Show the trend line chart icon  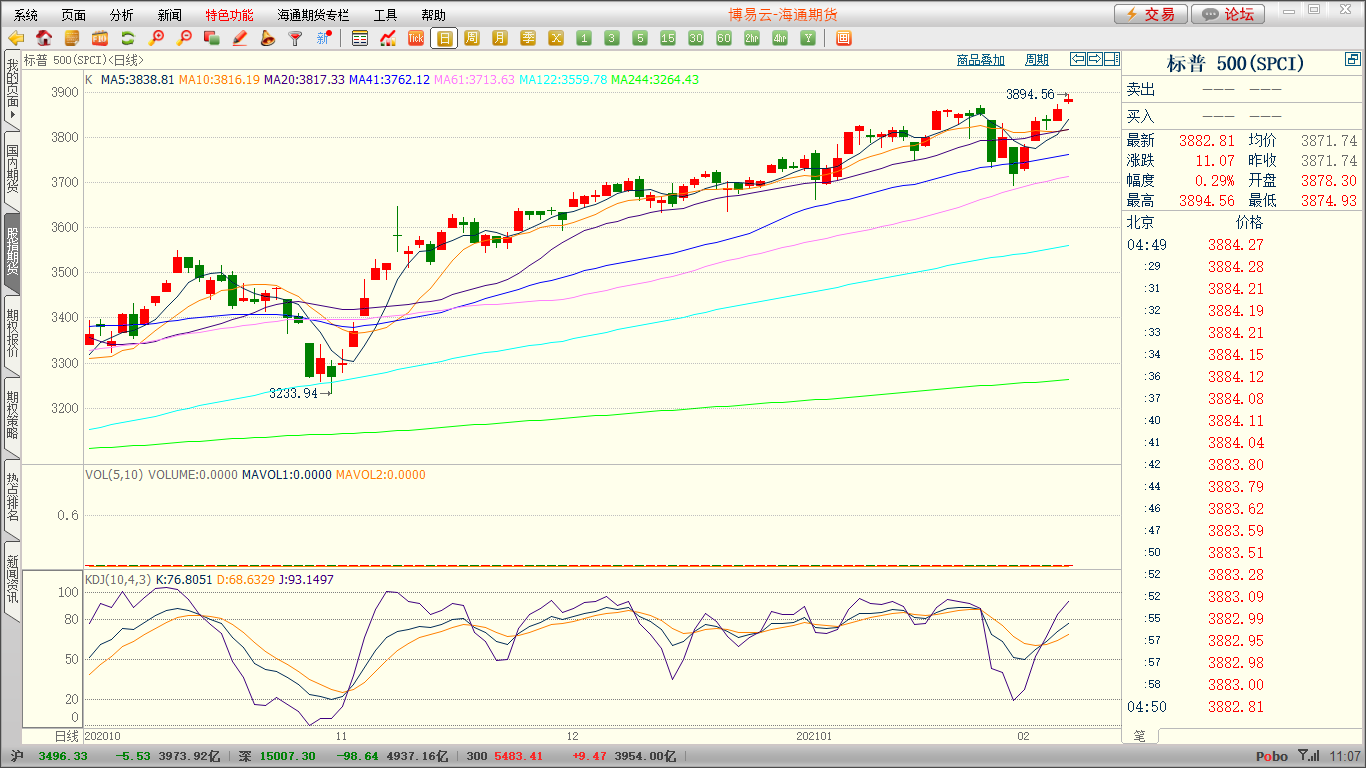[x=388, y=38]
